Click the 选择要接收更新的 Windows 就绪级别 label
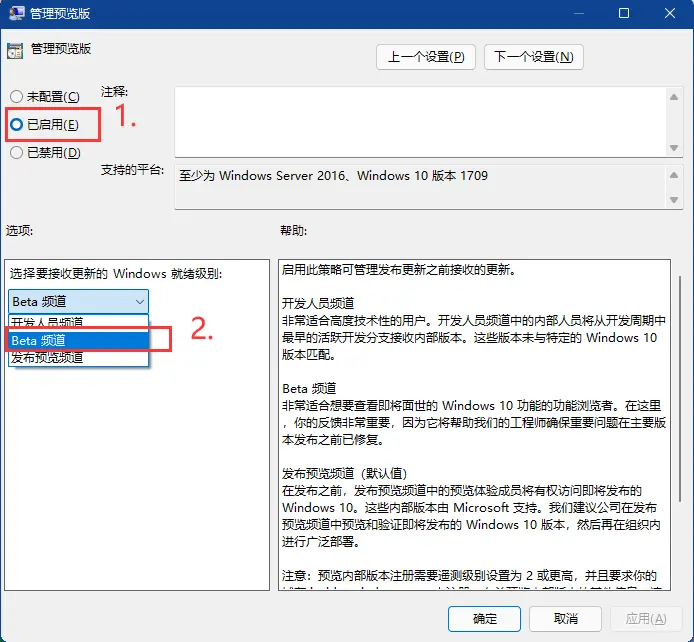 coord(116,274)
